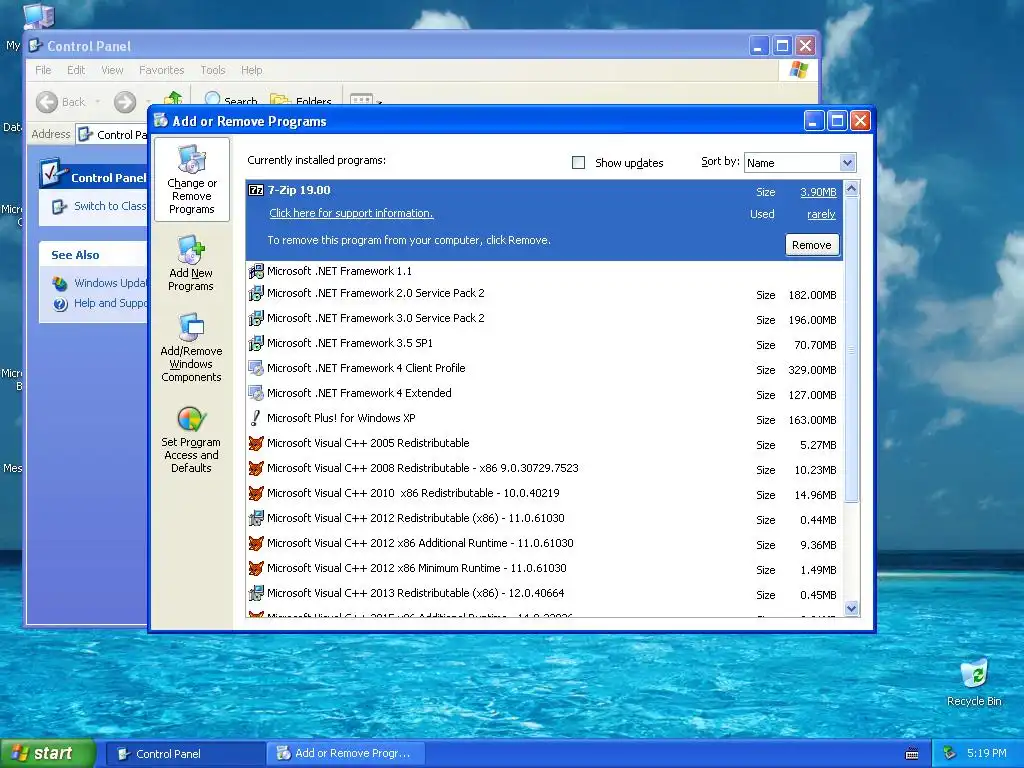Click the system tray icon beside the clock
Viewport: 1024px width, 768px height.
pyautogui.click(x=950, y=753)
